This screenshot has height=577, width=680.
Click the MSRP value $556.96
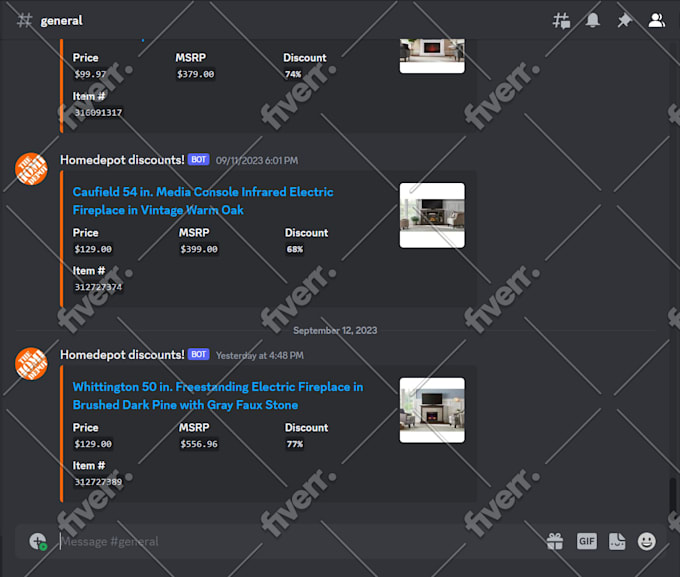click(199, 444)
